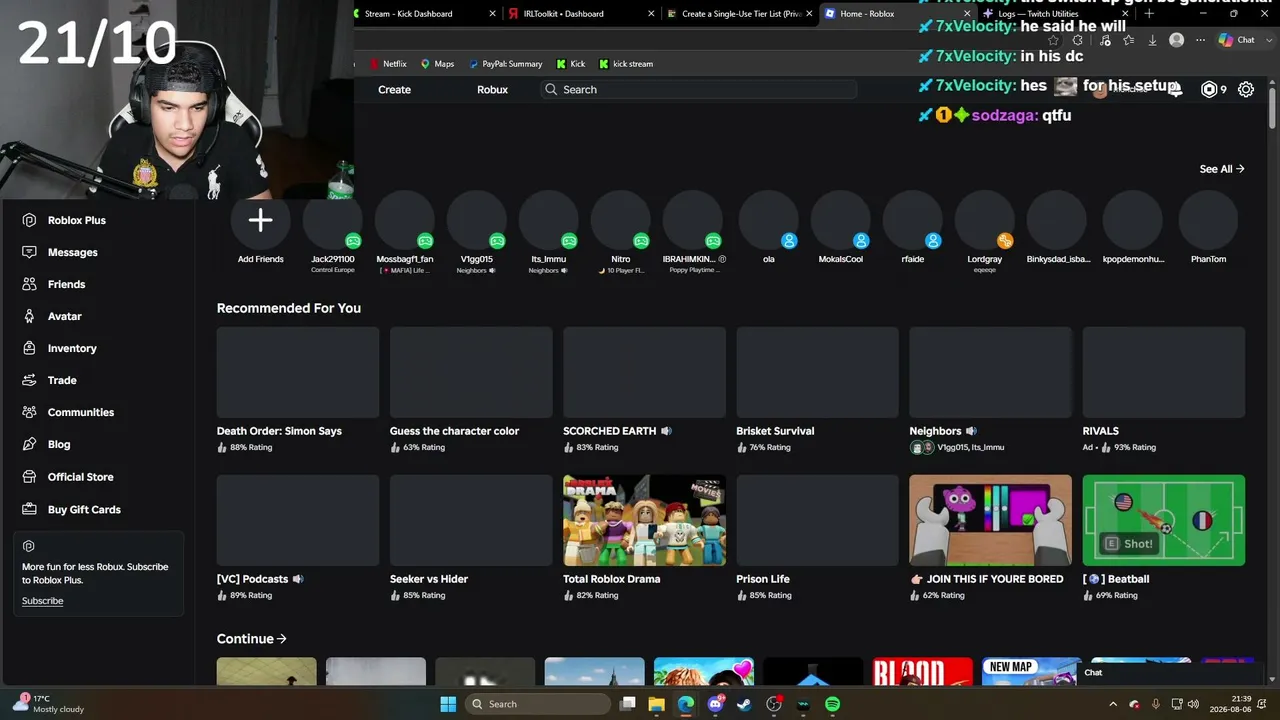This screenshot has width=1280, height=720.
Task: Open the Inventory sidebar icon
Action: point(29,348)
